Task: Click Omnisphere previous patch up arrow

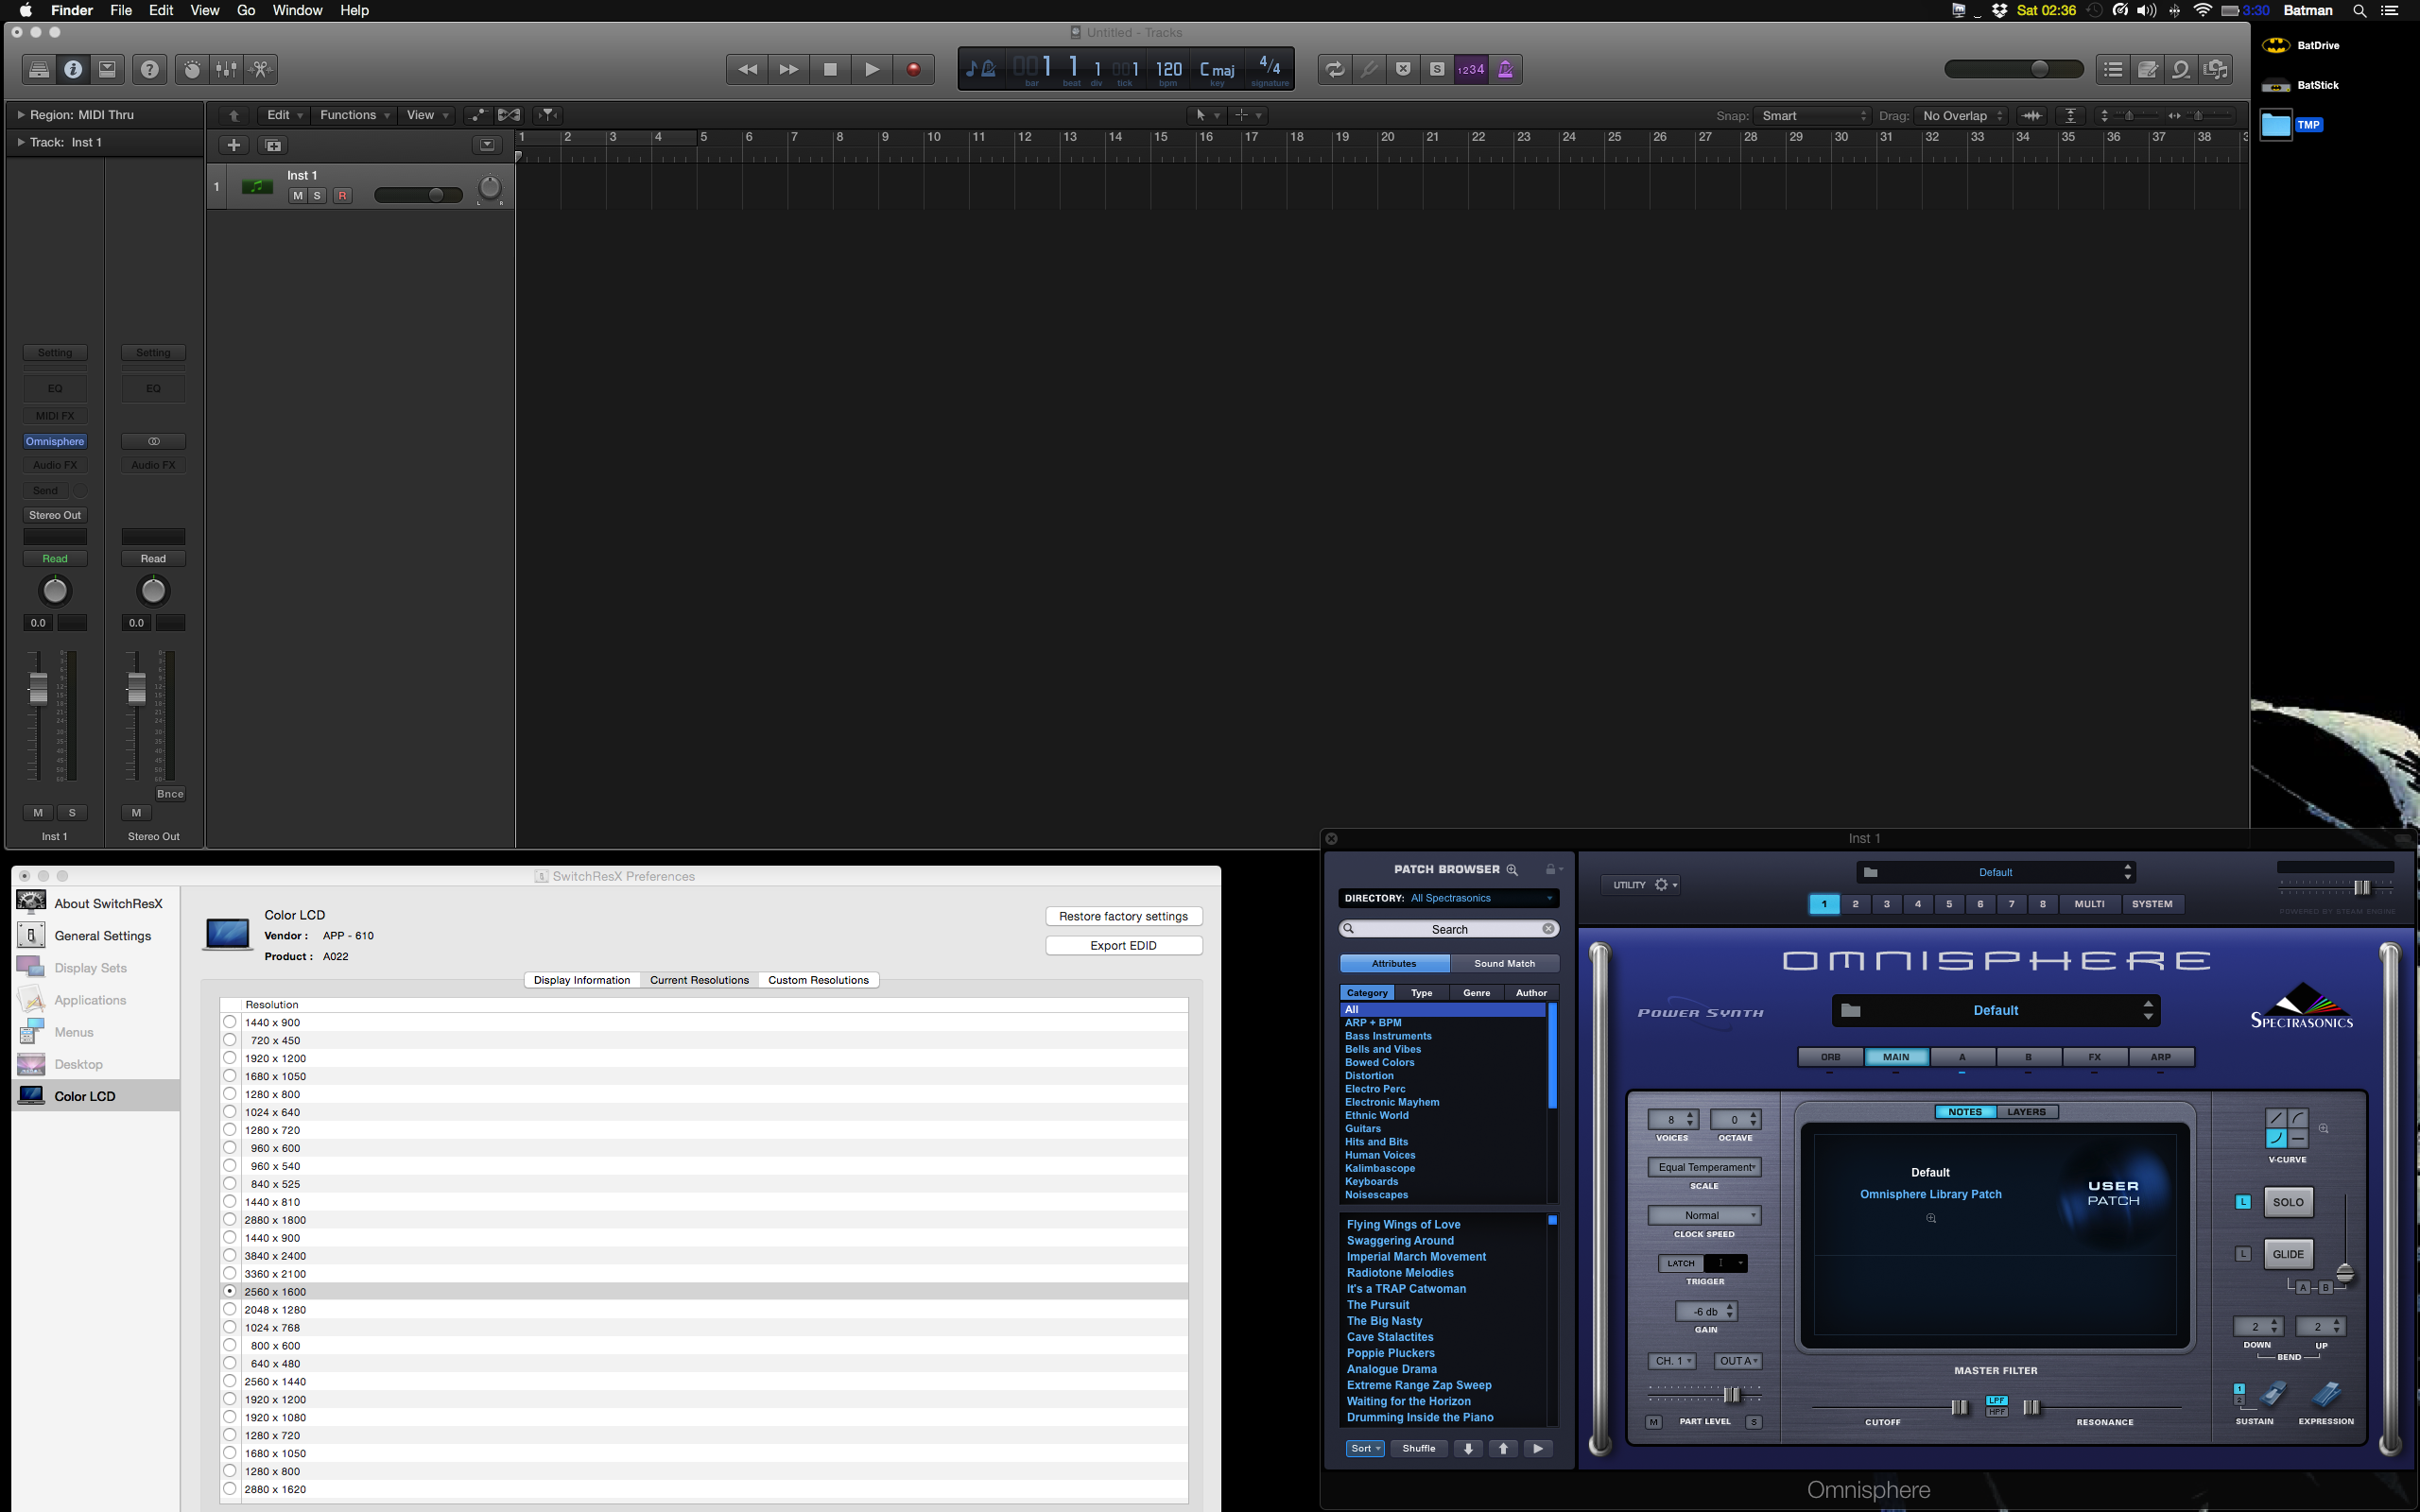Action: (x=1503, y=1448)
